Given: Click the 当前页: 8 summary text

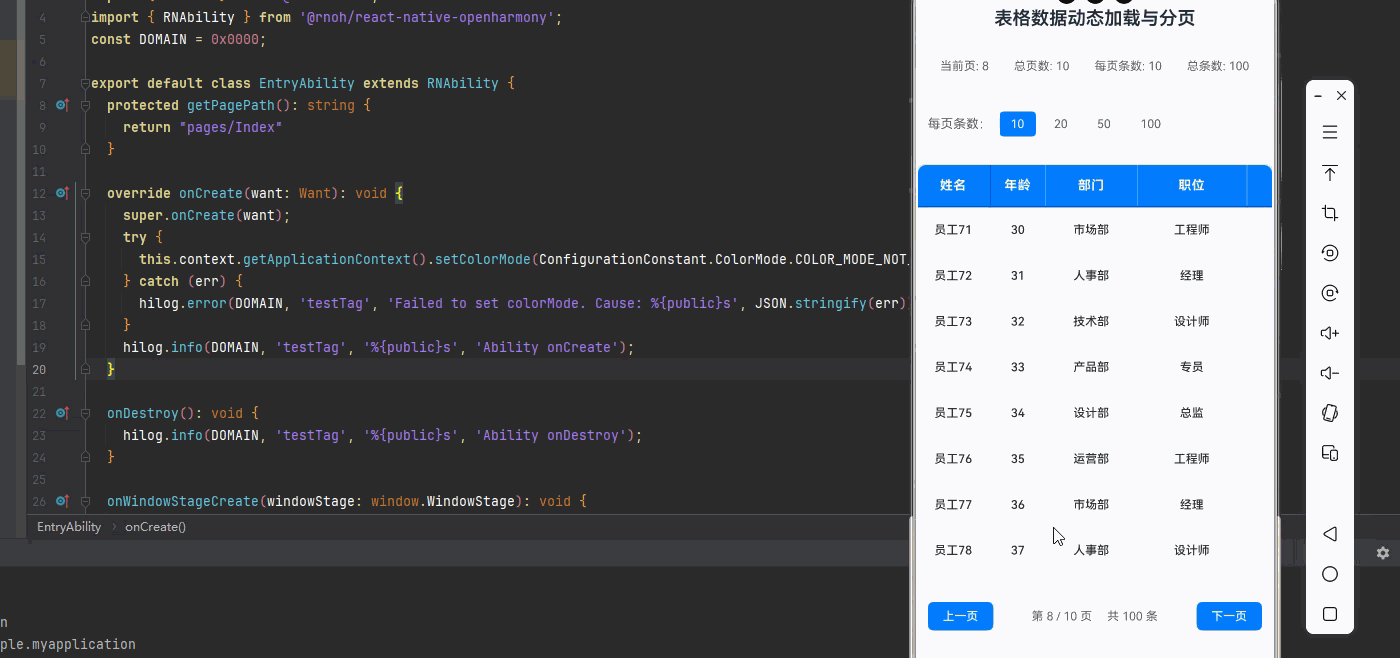Looking at the screenshot, I should tap(965, 66).
